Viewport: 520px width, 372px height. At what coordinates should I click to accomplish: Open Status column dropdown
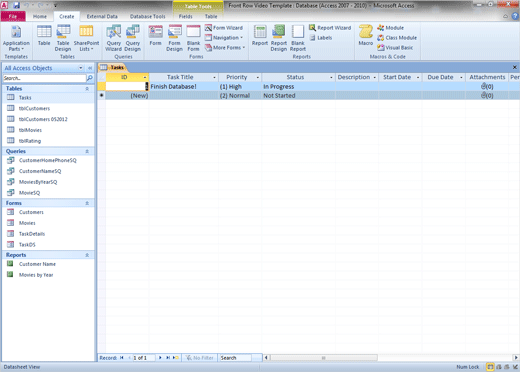click(x=331, y=77)
